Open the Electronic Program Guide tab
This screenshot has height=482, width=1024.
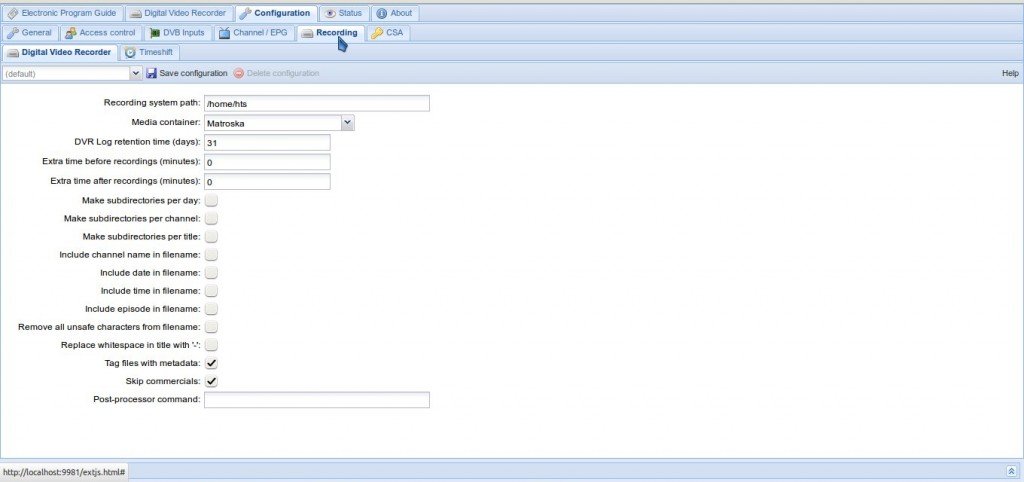tap(62, 13)
